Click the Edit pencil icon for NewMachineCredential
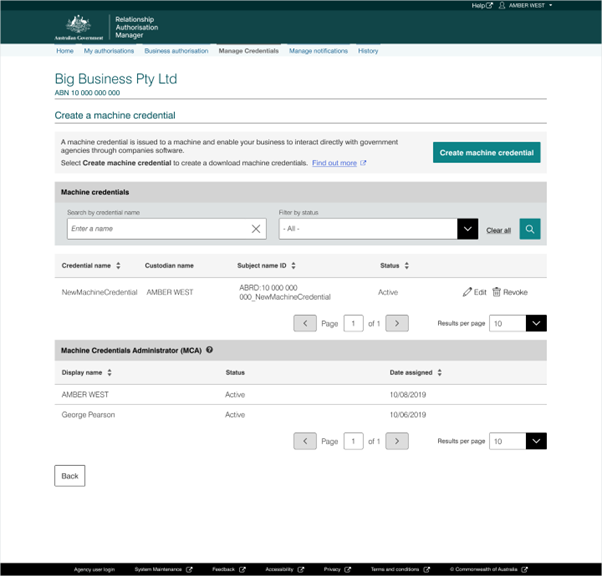The height and width of the screenshot is (576, 602). [467, 292]
